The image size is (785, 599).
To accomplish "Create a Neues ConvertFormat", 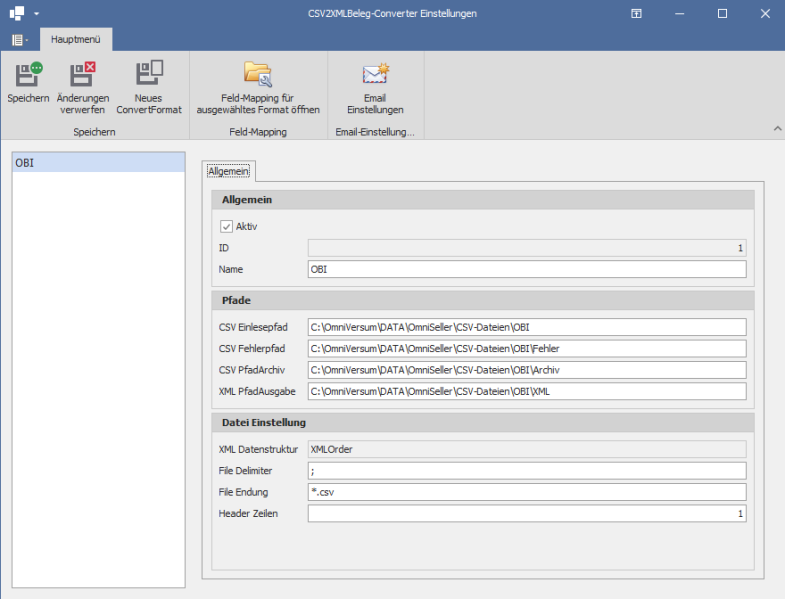I will [x=148, y=76].
